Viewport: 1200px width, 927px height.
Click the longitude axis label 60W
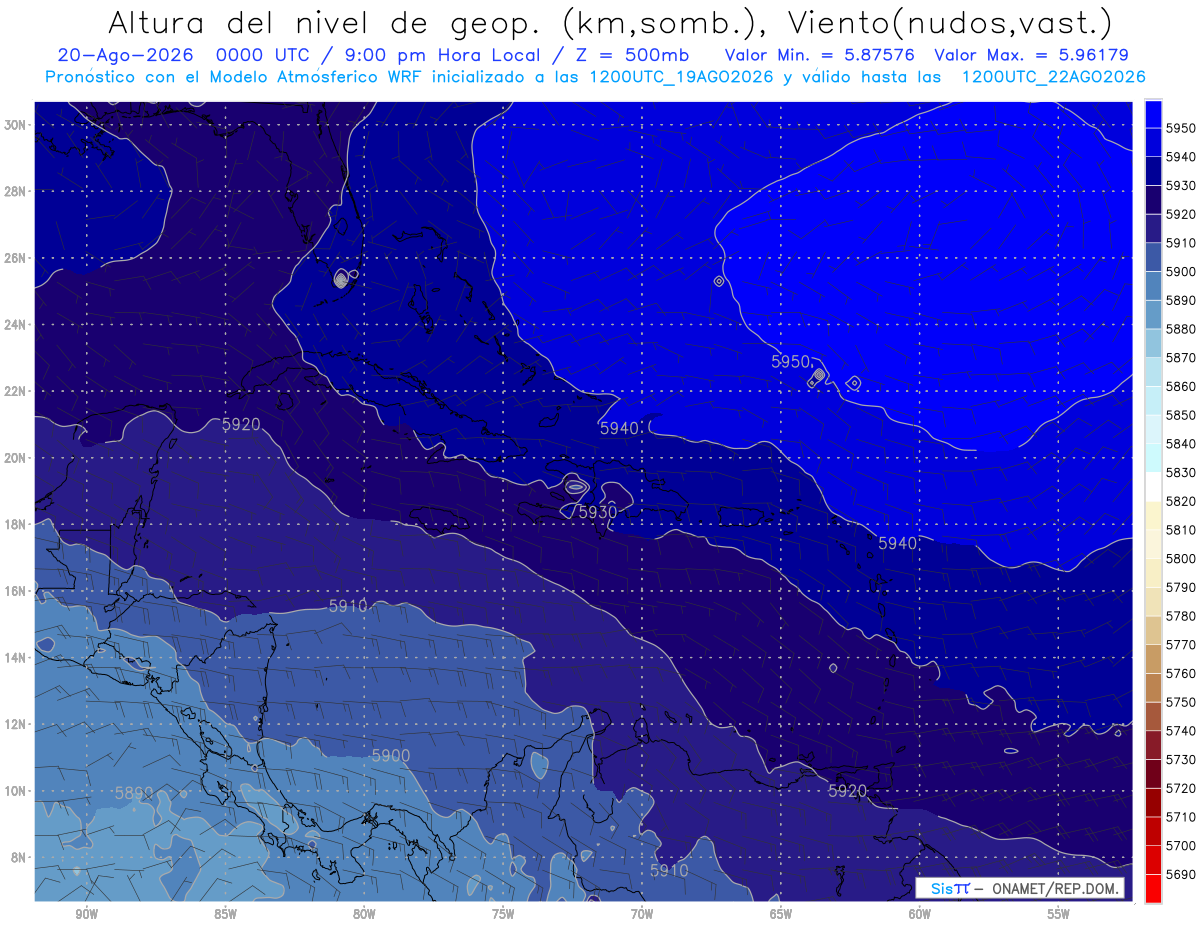[920, 913]
